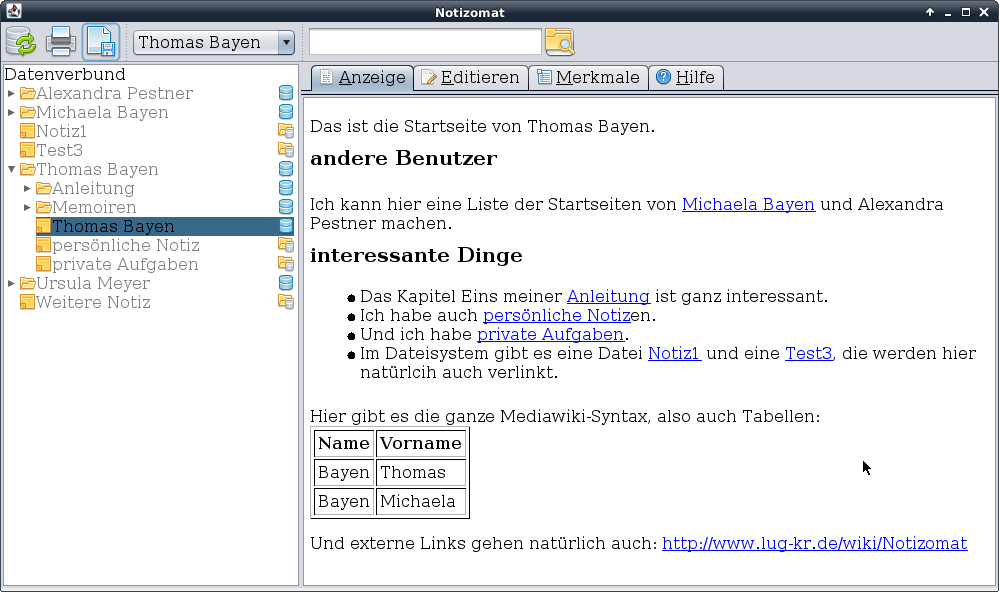This screenshot has width=999, height=592.
Task: Click the search text field
Action: tap(425, 42)
